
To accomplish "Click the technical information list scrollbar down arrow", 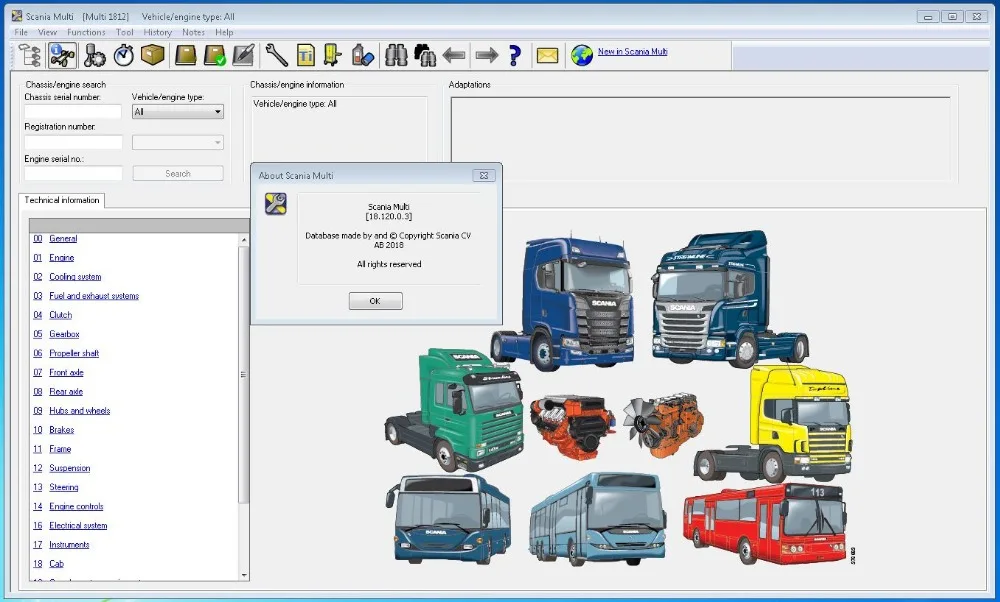I will tap(243, 574).
